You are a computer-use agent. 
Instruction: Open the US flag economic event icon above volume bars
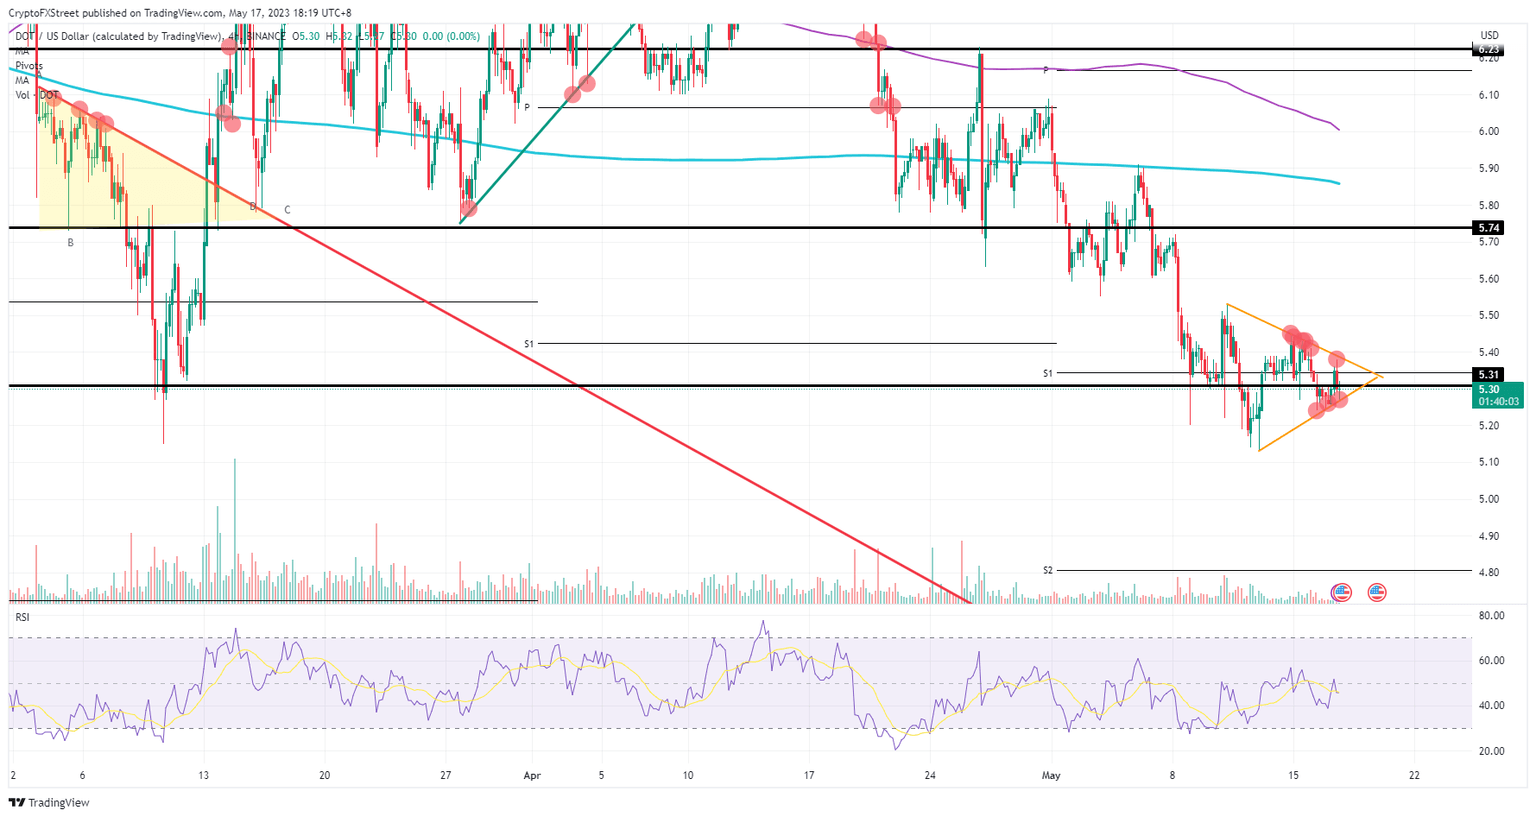click(x=1342, y=592)
